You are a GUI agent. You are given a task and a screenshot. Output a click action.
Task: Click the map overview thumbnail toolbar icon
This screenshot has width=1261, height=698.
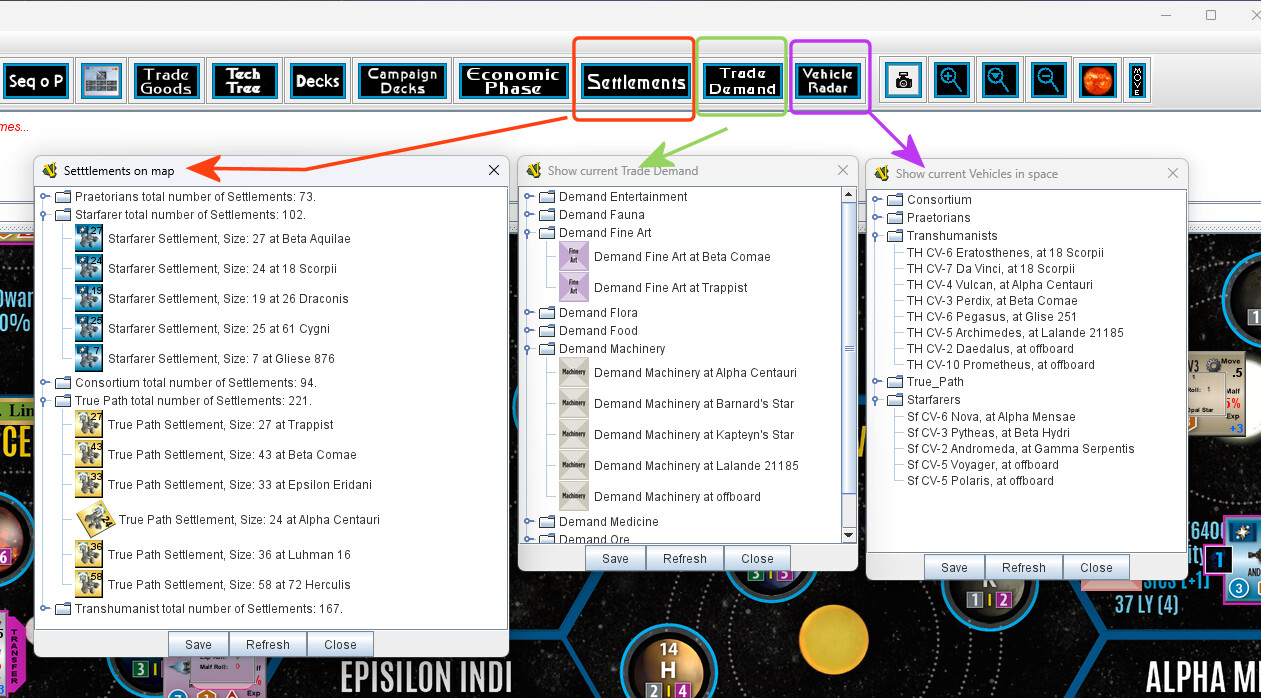(101, 81)
